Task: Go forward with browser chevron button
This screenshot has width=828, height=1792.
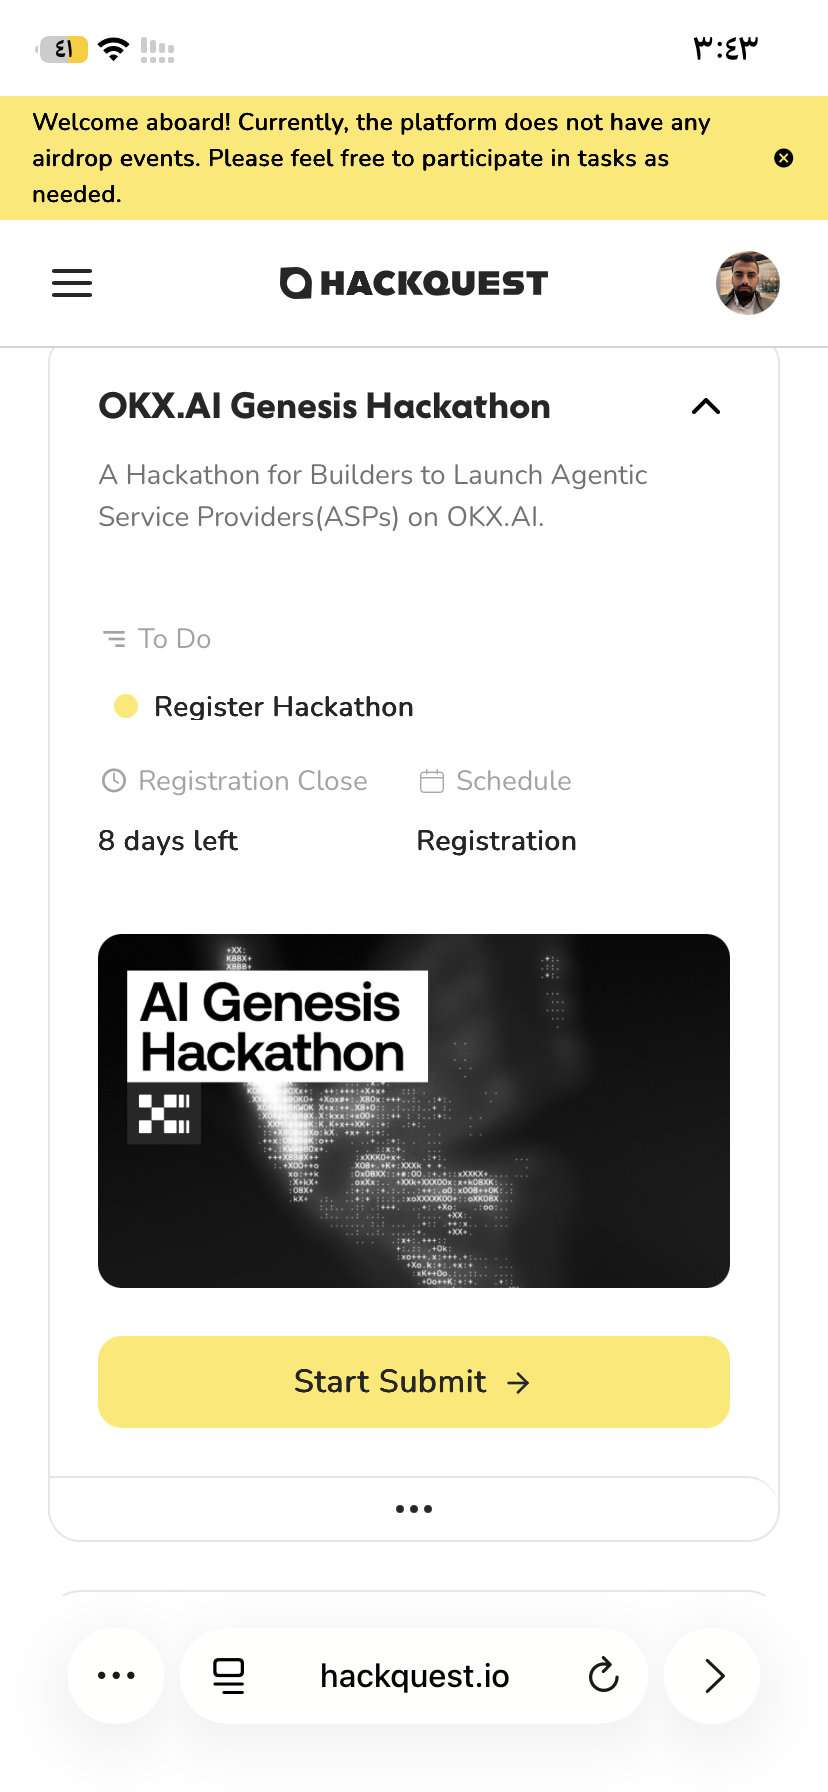Action: pyautogui.click(x=712, y=1676)
